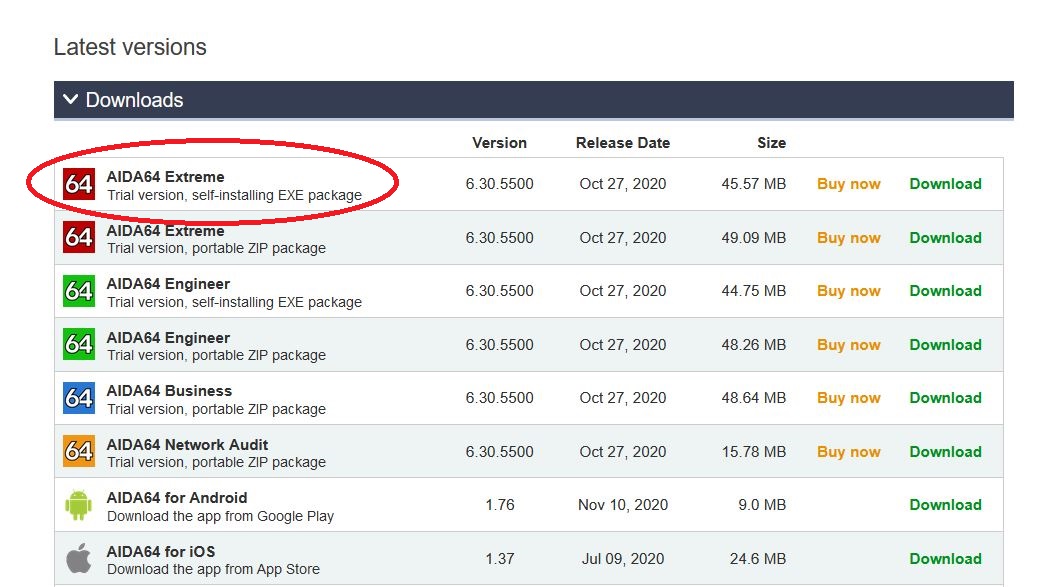Select AIDA64 Extreme title in ZIP package row
Image resolution: width=1056 pixels, height=587 pixels.
[165, 230]
